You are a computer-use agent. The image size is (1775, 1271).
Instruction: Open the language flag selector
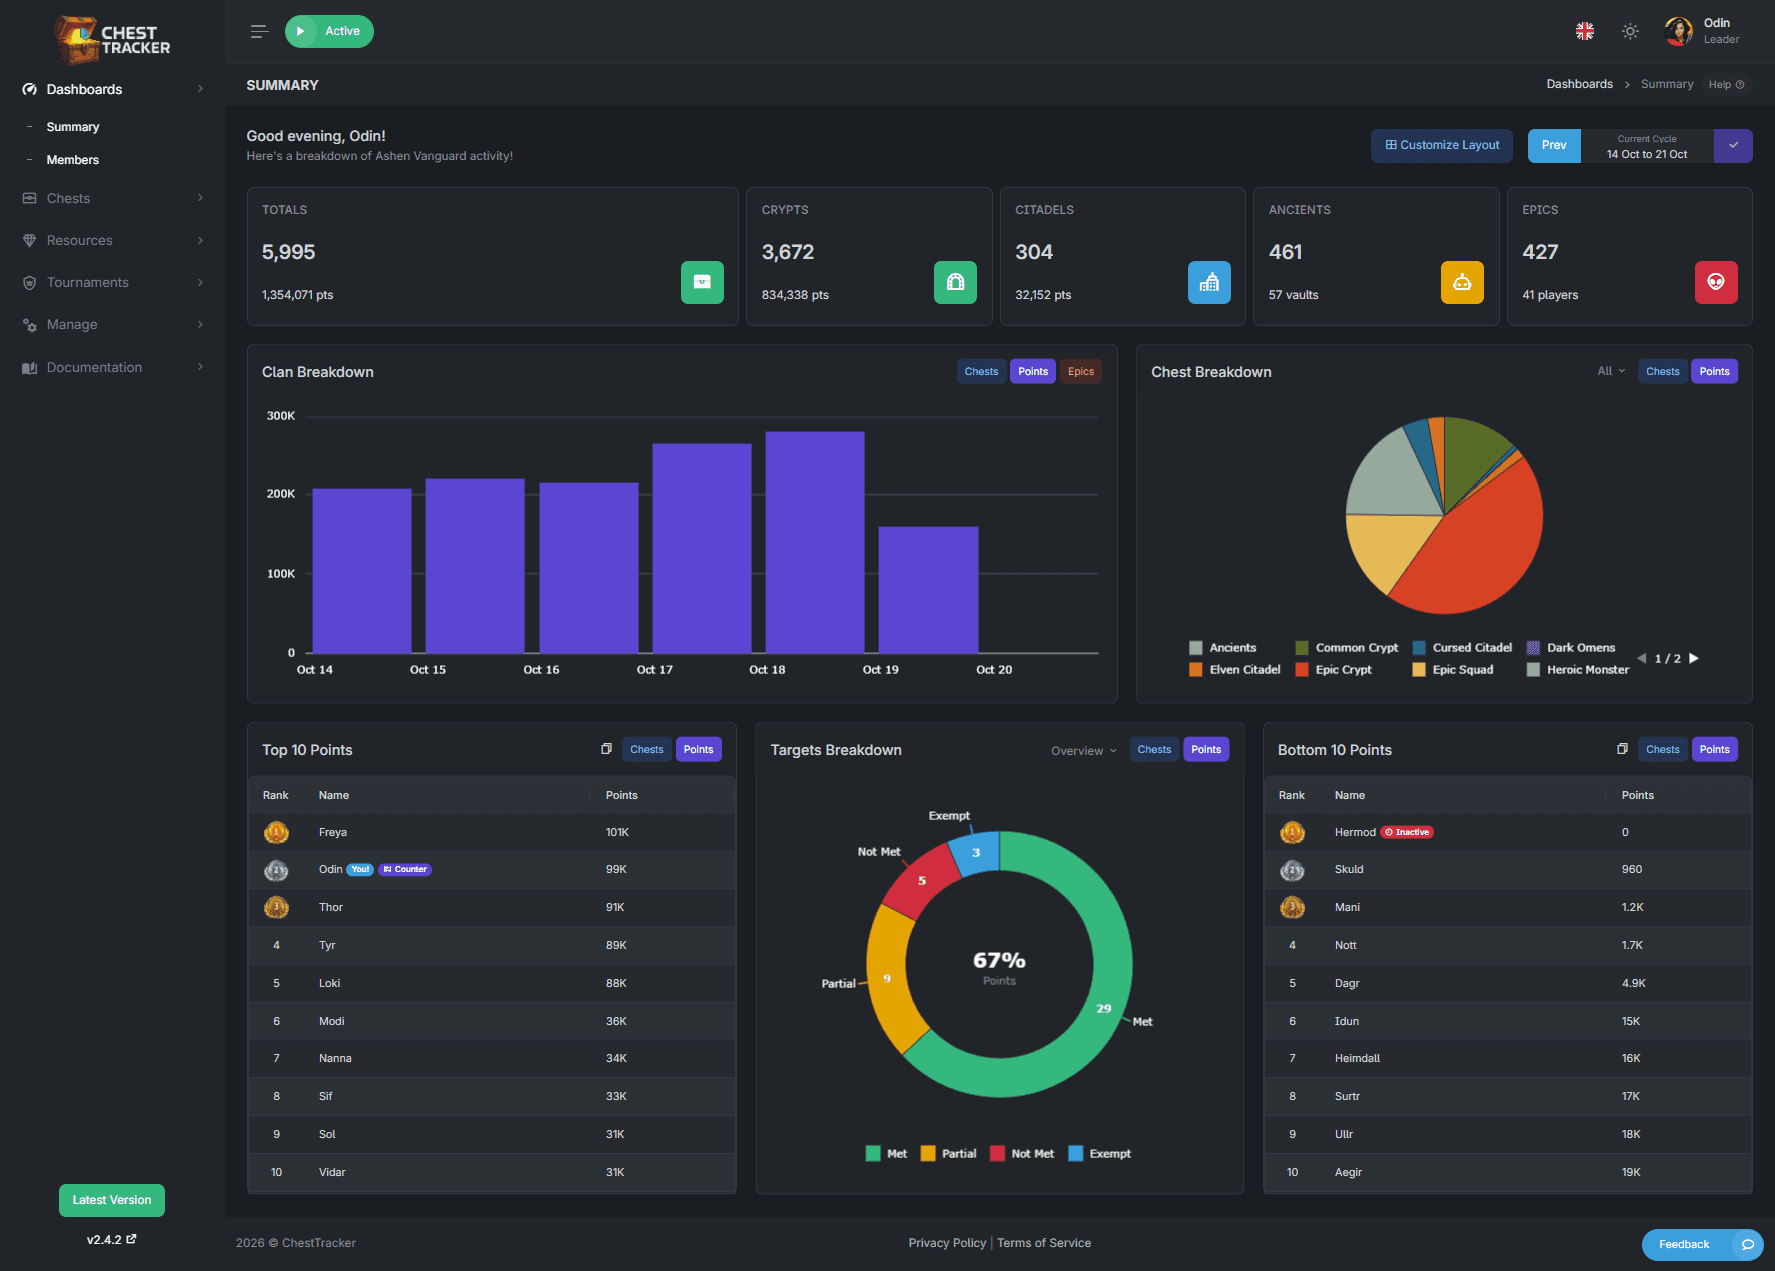click(1585, 31)
